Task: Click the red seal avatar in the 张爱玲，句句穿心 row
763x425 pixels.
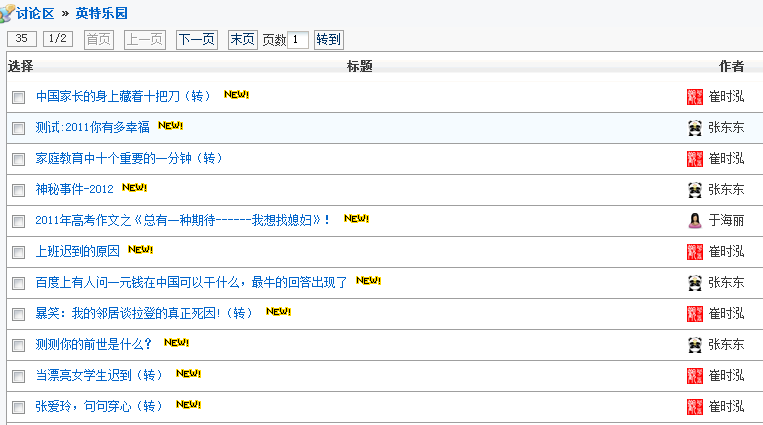Action: click(694, 407)
